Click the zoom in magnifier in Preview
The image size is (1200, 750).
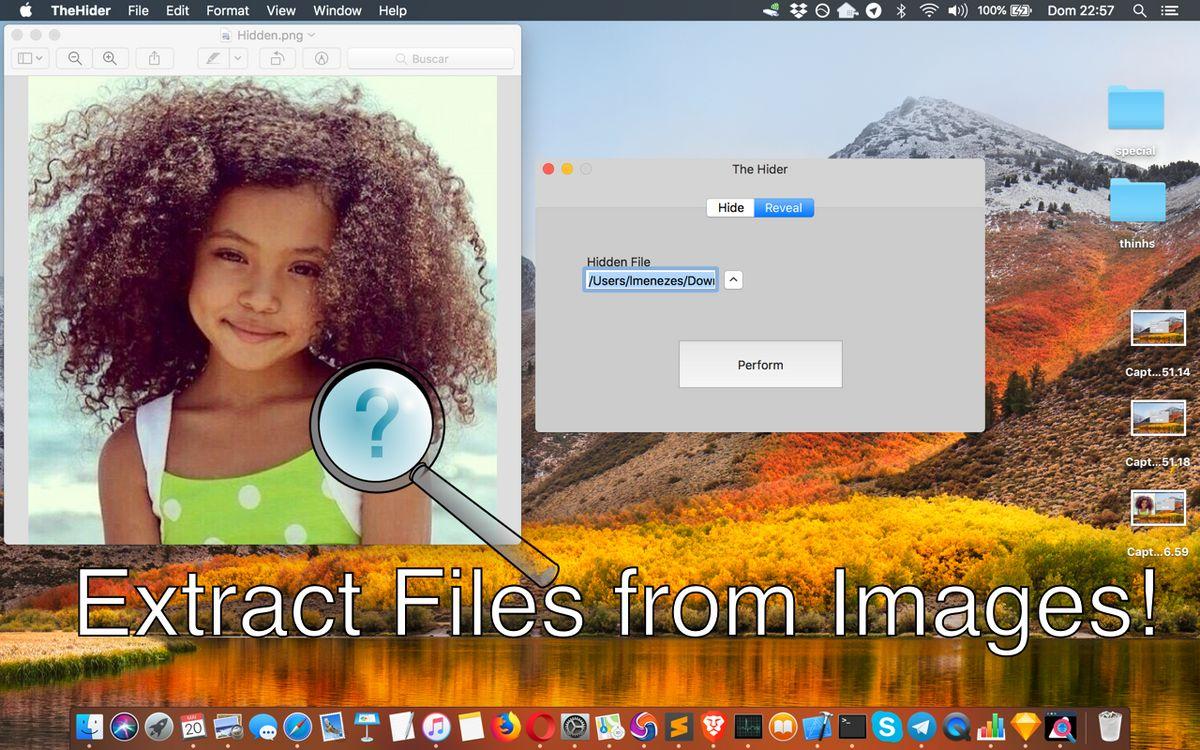(110, 59)
